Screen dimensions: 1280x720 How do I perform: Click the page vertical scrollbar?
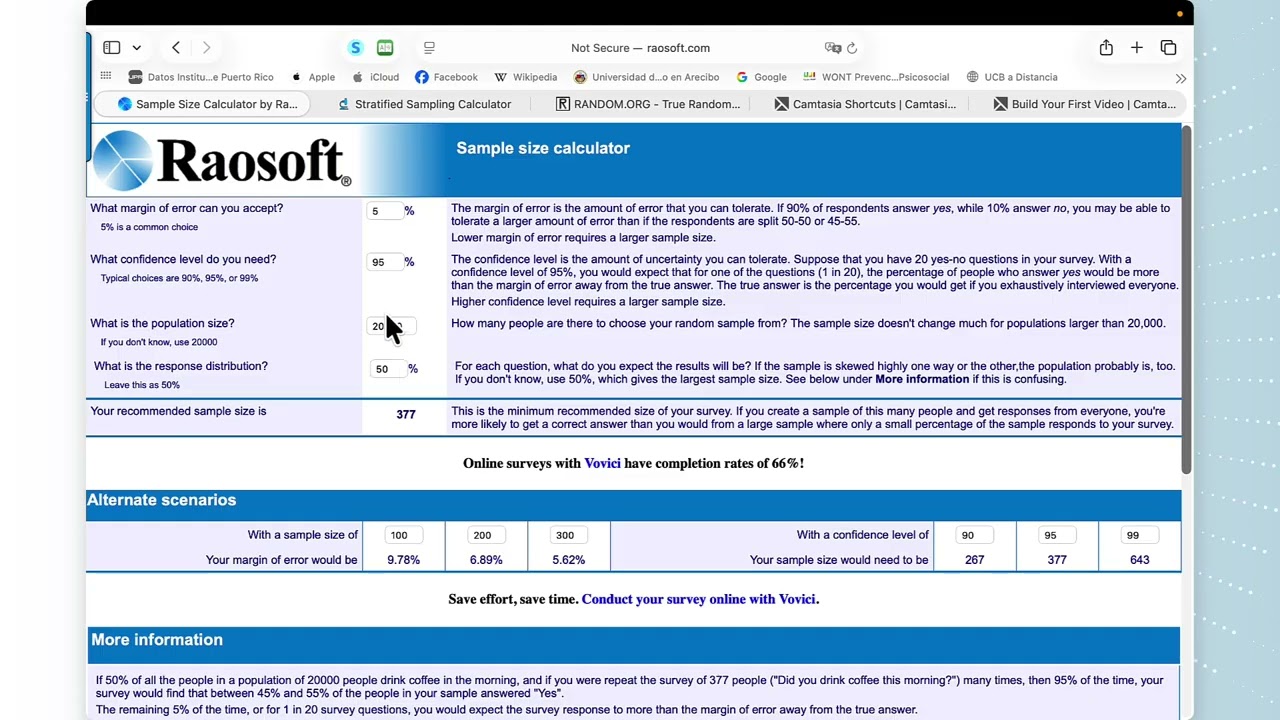click(1187, 300)
